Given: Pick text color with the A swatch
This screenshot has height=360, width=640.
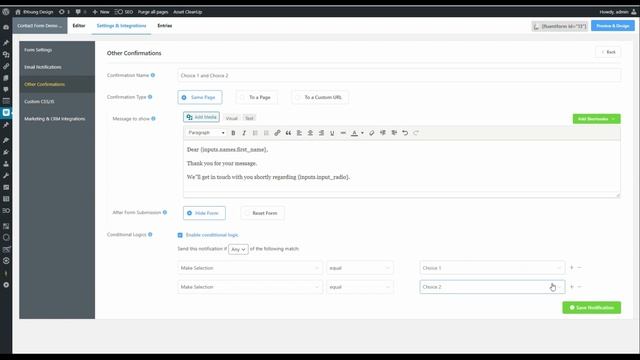Looking at the screenshot, I should [354, 133].
